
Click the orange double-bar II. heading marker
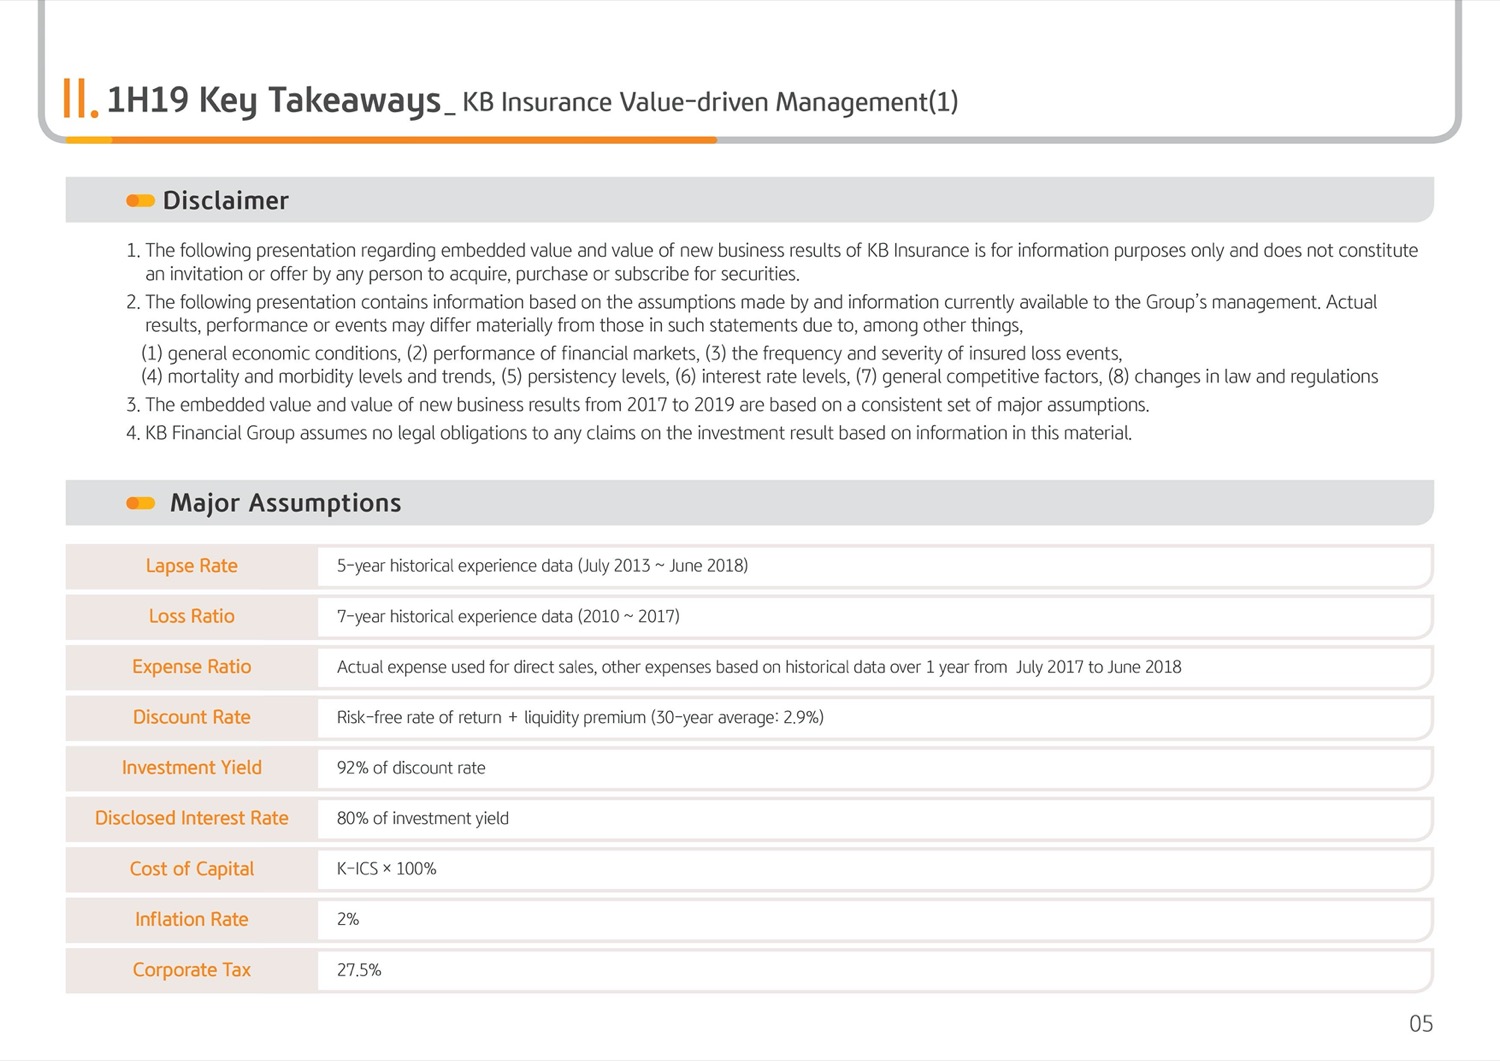tap(80, 99)
